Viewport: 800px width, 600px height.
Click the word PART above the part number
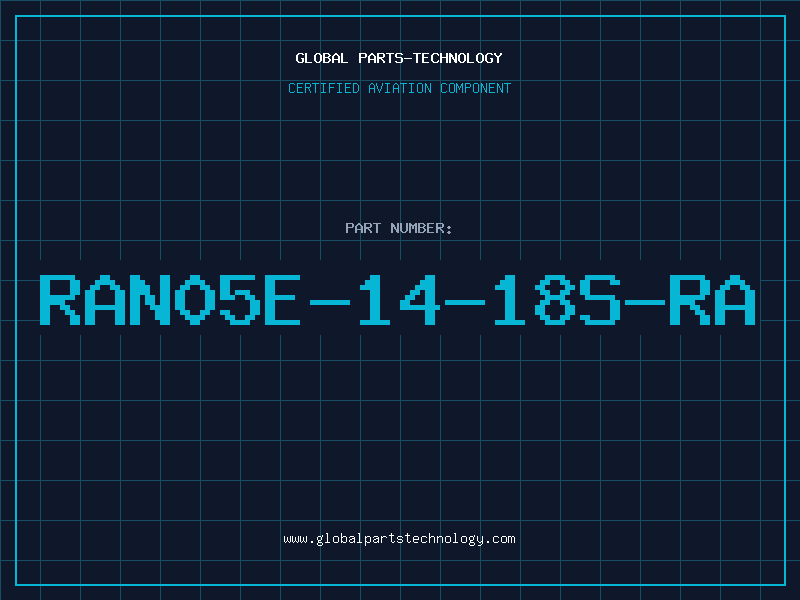click(363, 228)
